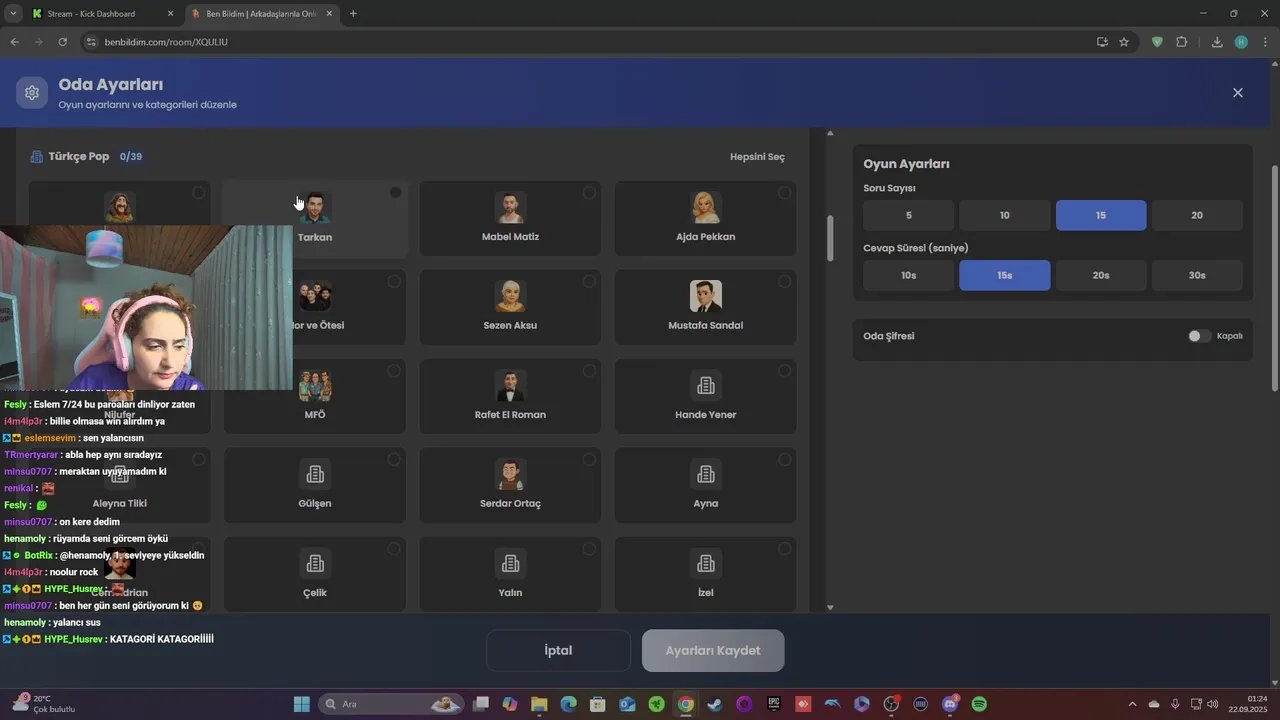Open Steam from the taskbar

715,704
